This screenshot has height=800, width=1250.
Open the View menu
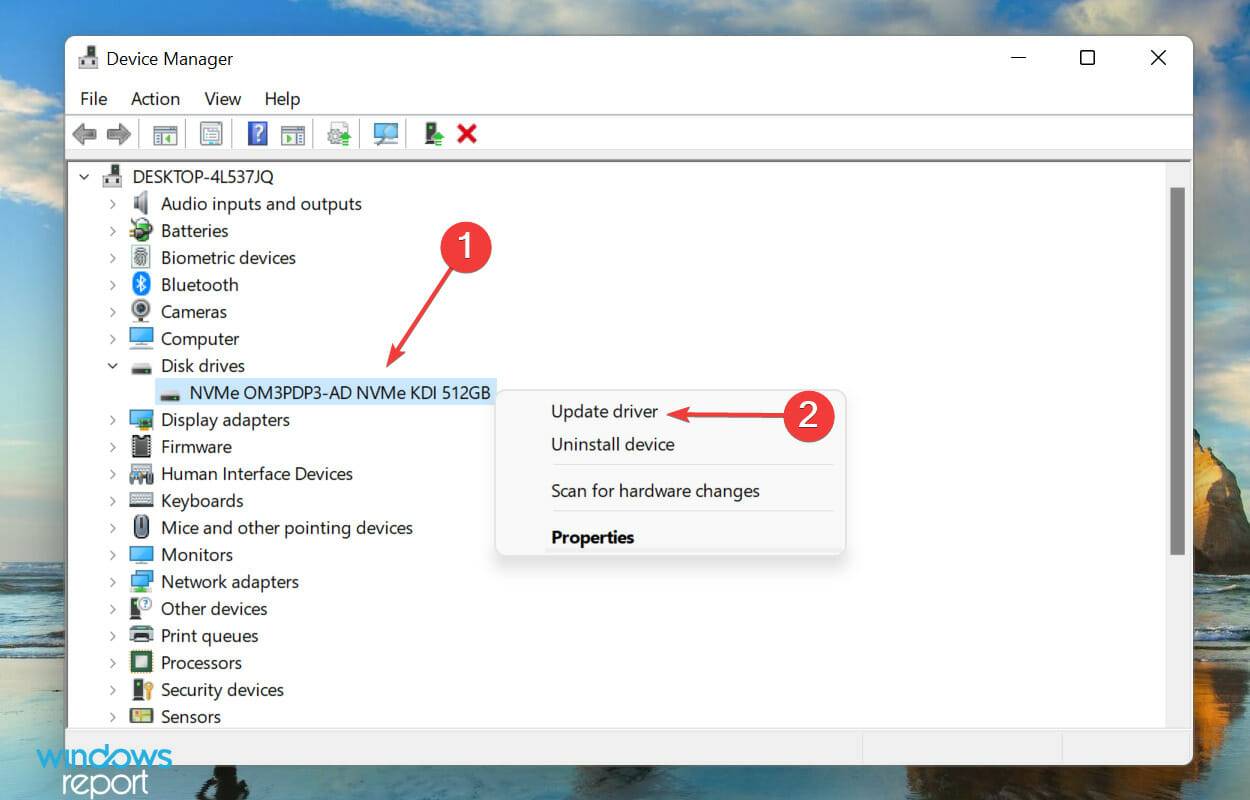pos(222,99)
